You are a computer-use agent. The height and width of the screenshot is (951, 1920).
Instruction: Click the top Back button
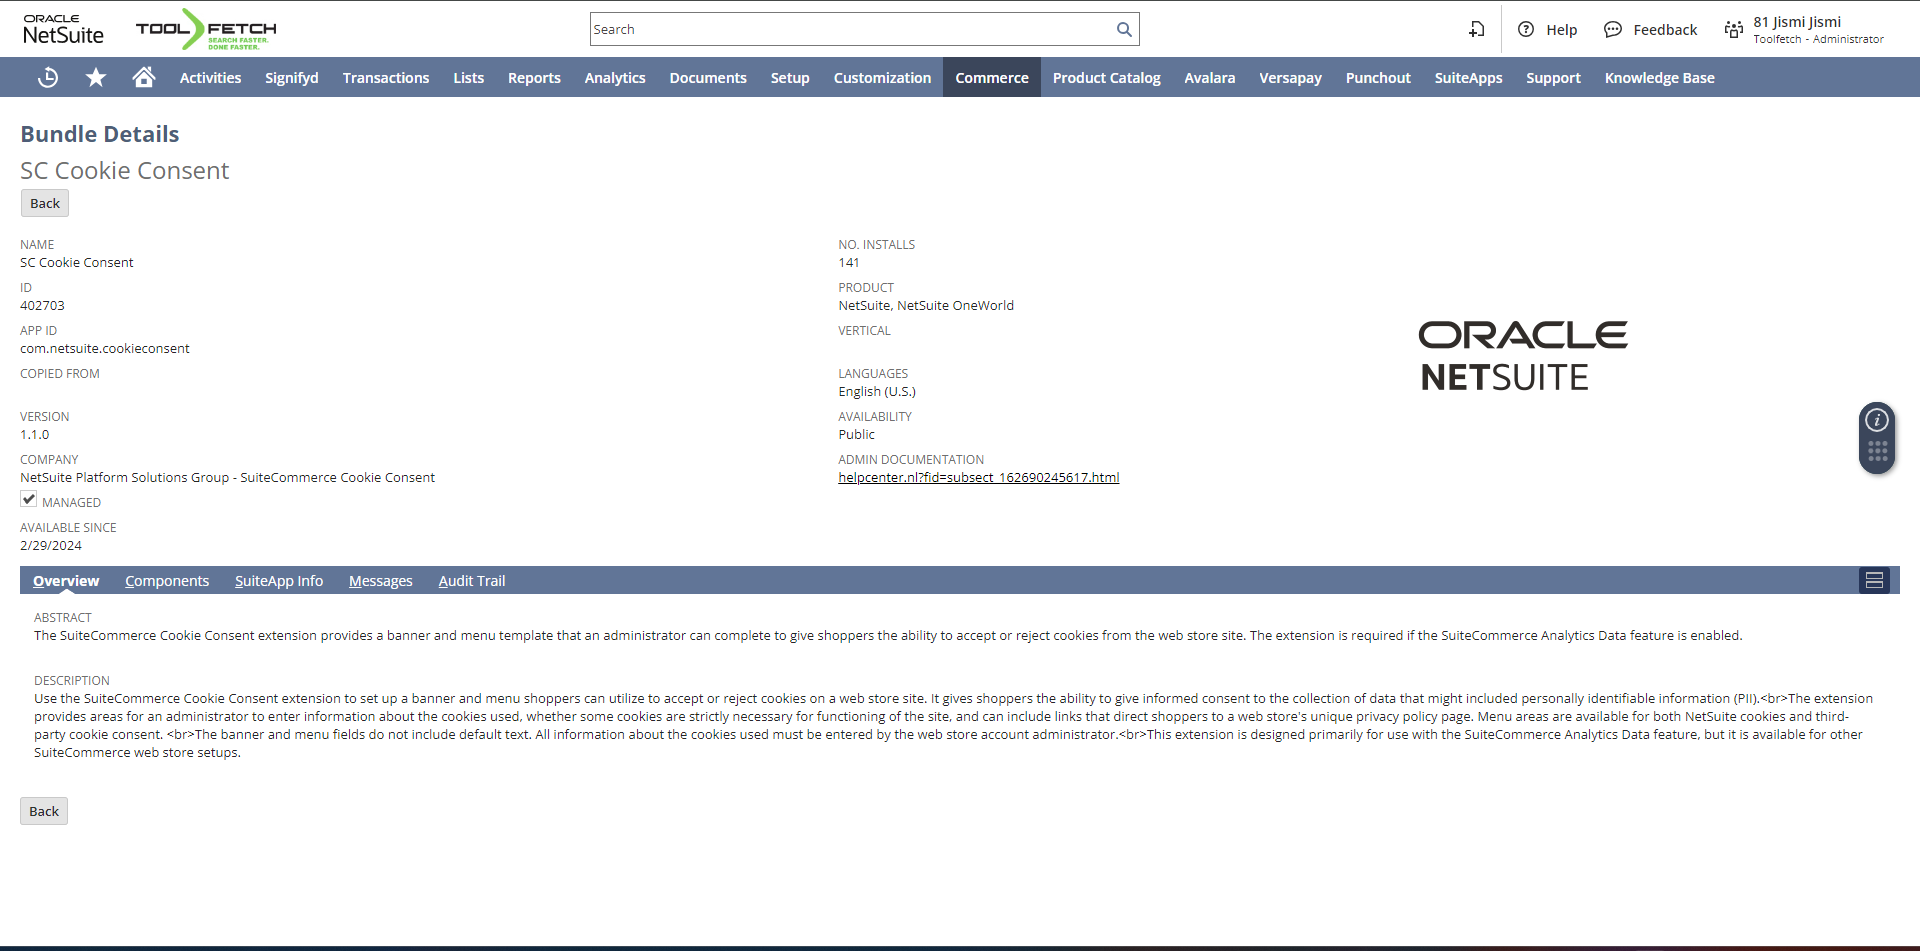coord(45,203)
